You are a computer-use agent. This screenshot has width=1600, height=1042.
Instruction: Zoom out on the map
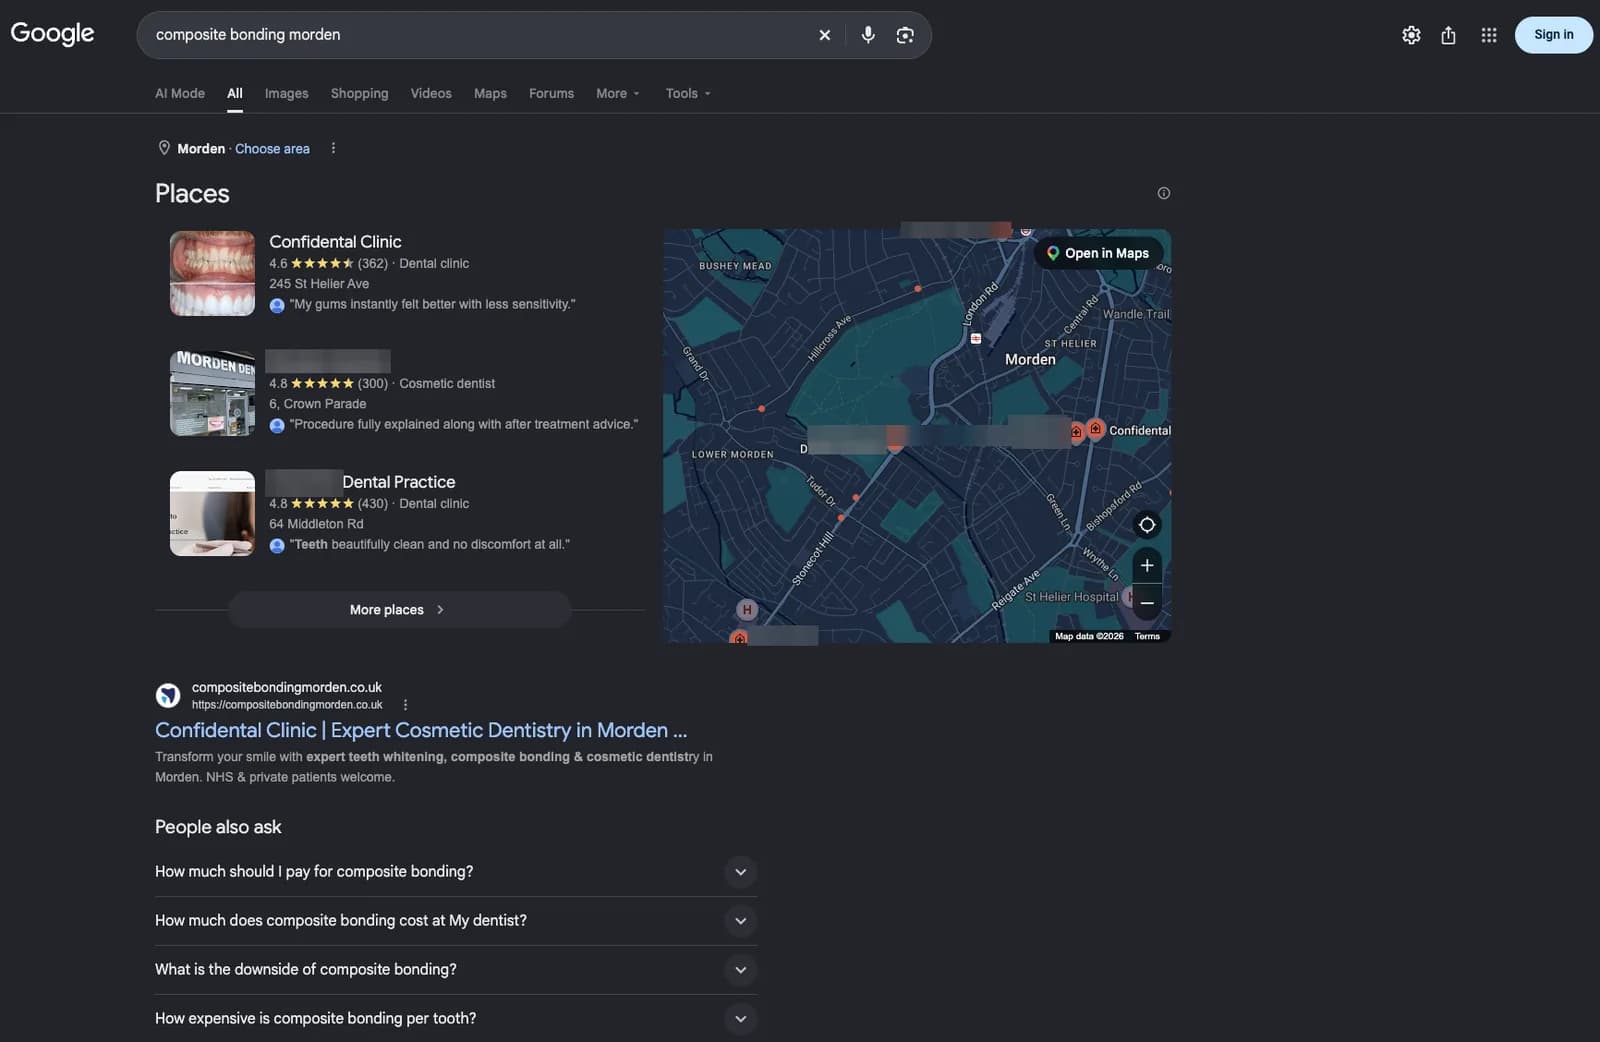click(x=1147, y=603)
